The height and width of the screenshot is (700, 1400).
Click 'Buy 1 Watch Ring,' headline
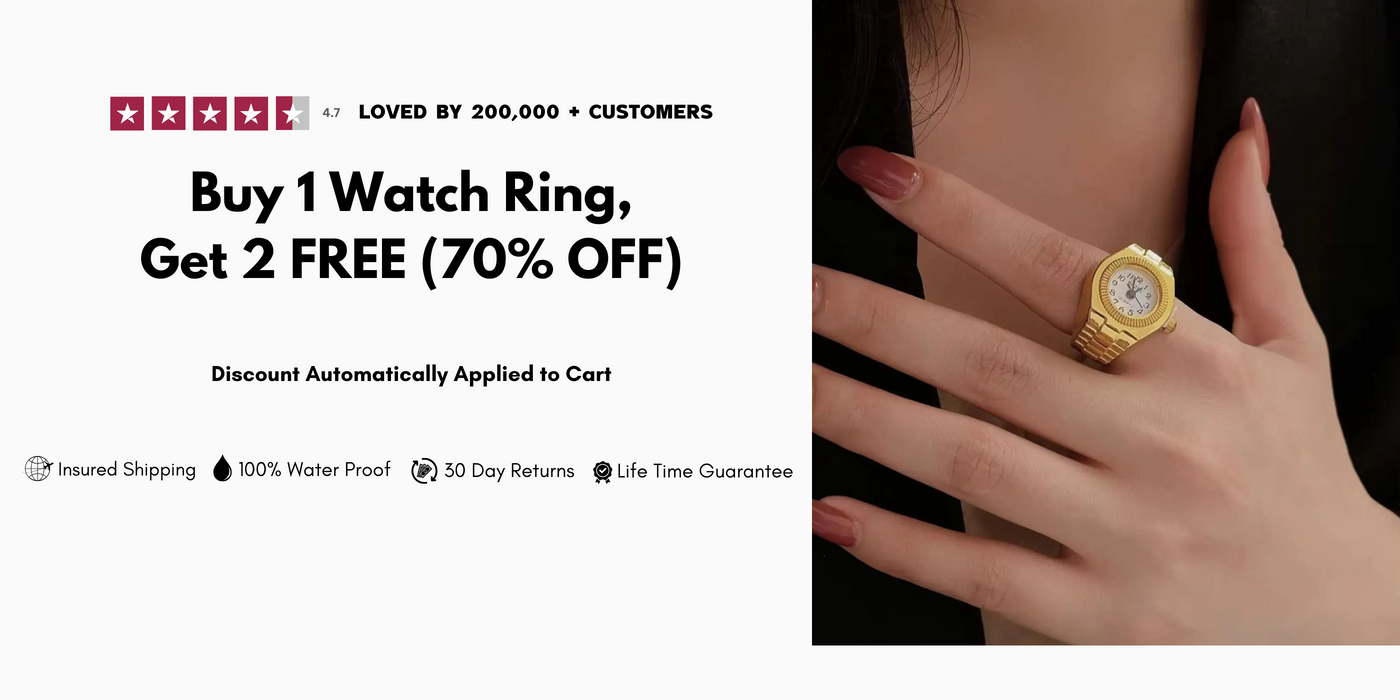pos(411,193)
